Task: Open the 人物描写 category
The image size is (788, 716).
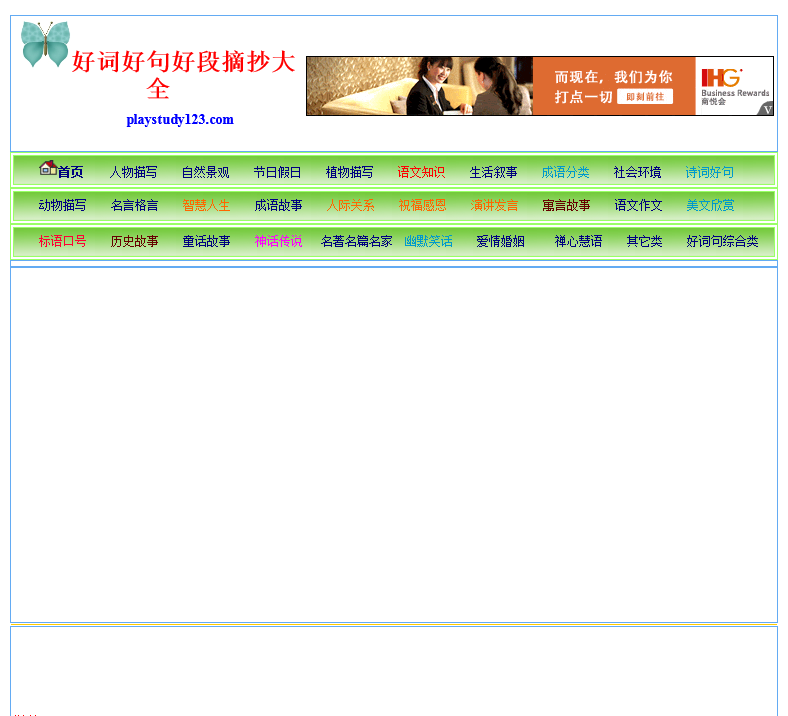Action: click(x=134, y=172)
